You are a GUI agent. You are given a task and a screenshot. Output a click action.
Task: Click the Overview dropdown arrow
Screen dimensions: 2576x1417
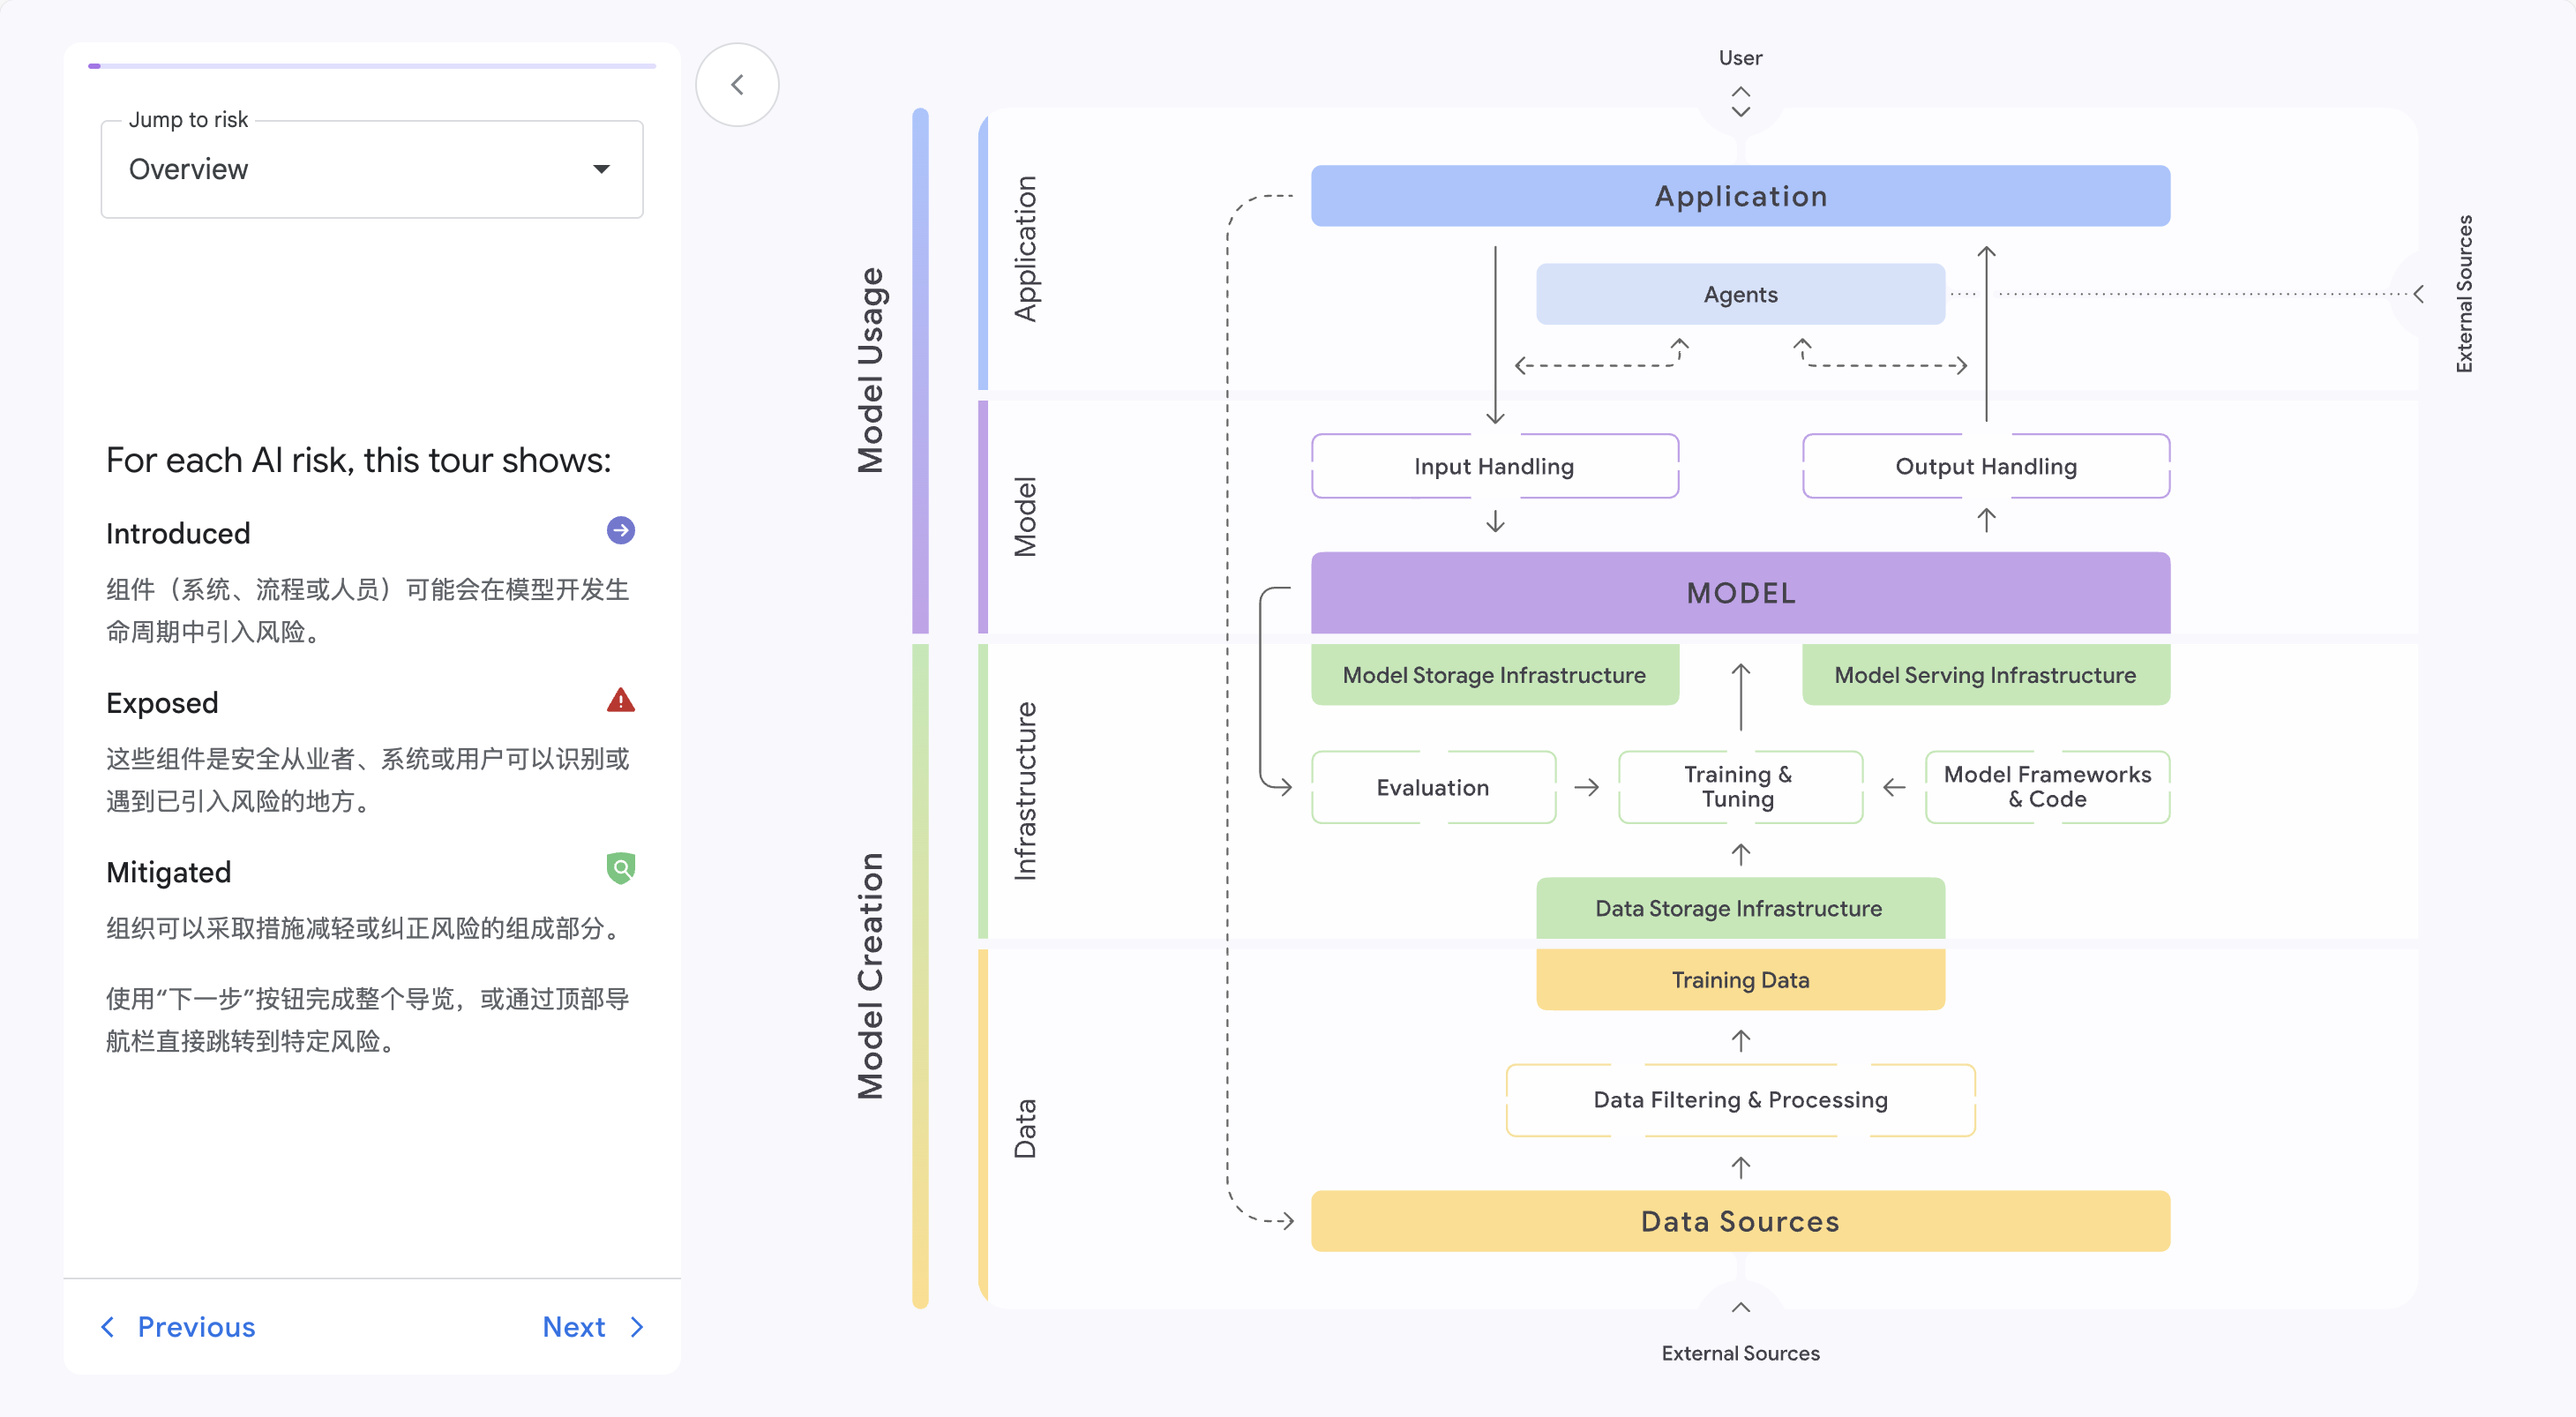[x=601, y=169]
